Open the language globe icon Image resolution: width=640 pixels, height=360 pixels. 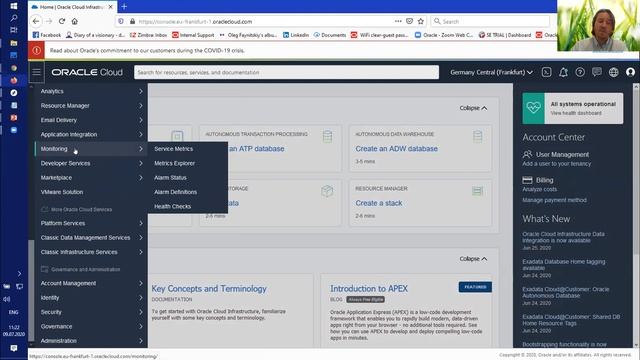click(613, 72)
